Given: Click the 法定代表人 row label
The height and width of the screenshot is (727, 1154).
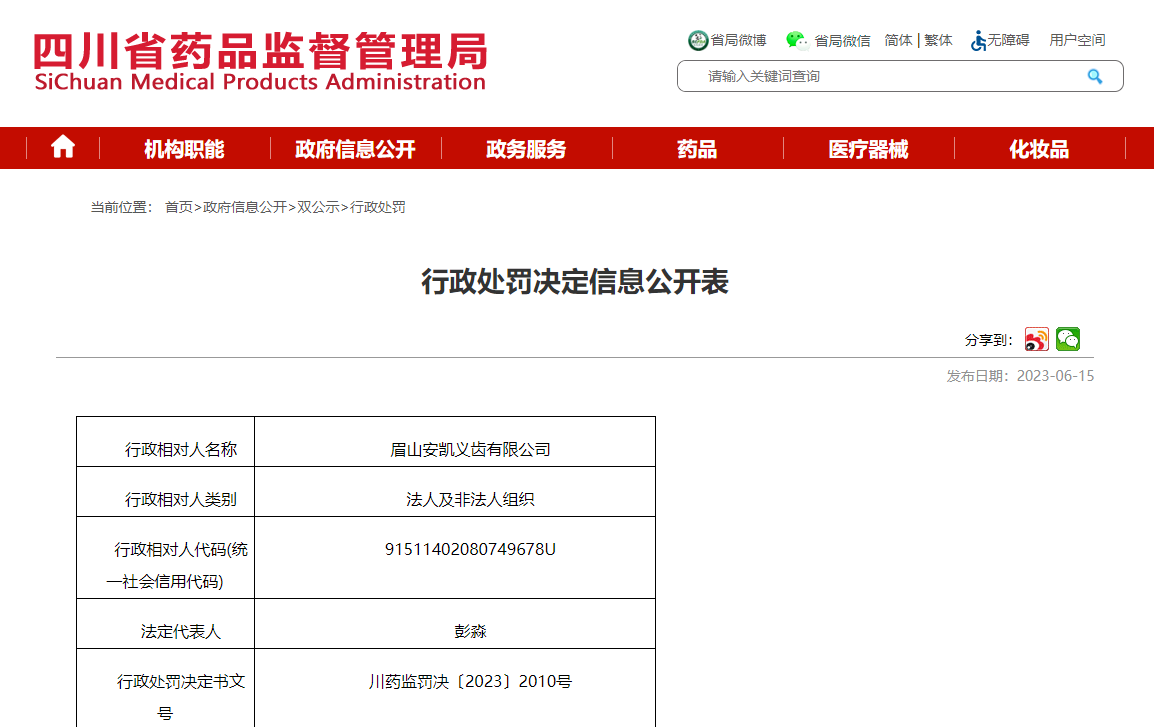Looking at the screenshot, I should pyautogui.click(x=181, y=631).
